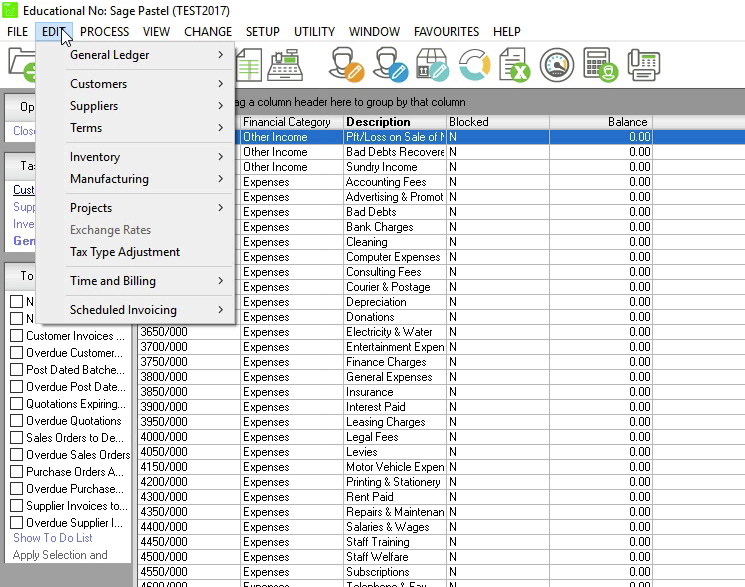Open the PROCESS menu
Viewport: 745px width, 587px height.
(x=104, y=32)
